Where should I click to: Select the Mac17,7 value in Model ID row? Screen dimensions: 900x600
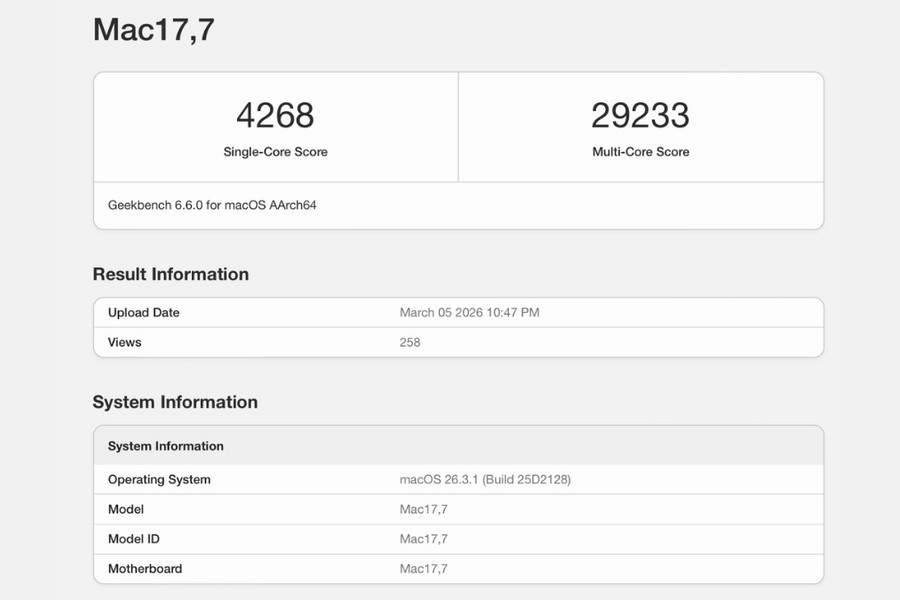424,540
